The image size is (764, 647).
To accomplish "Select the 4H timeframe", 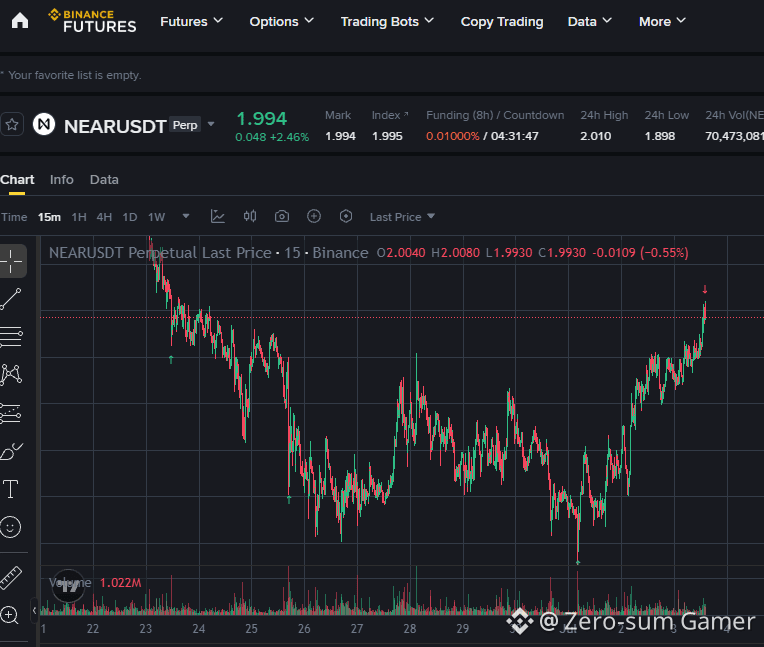I will coord(104,217).
